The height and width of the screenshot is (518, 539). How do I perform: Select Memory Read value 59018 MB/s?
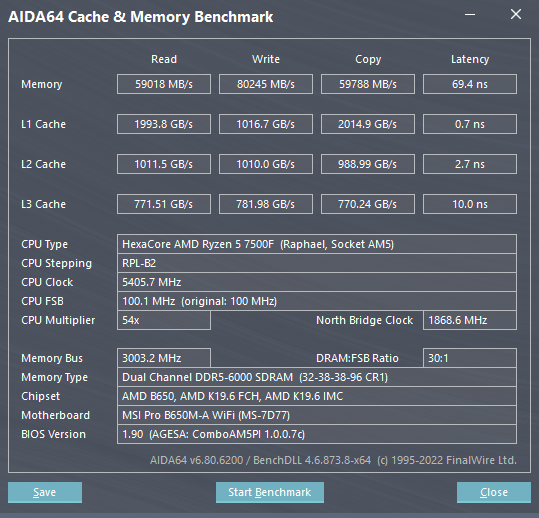click(x=164, y=84)
